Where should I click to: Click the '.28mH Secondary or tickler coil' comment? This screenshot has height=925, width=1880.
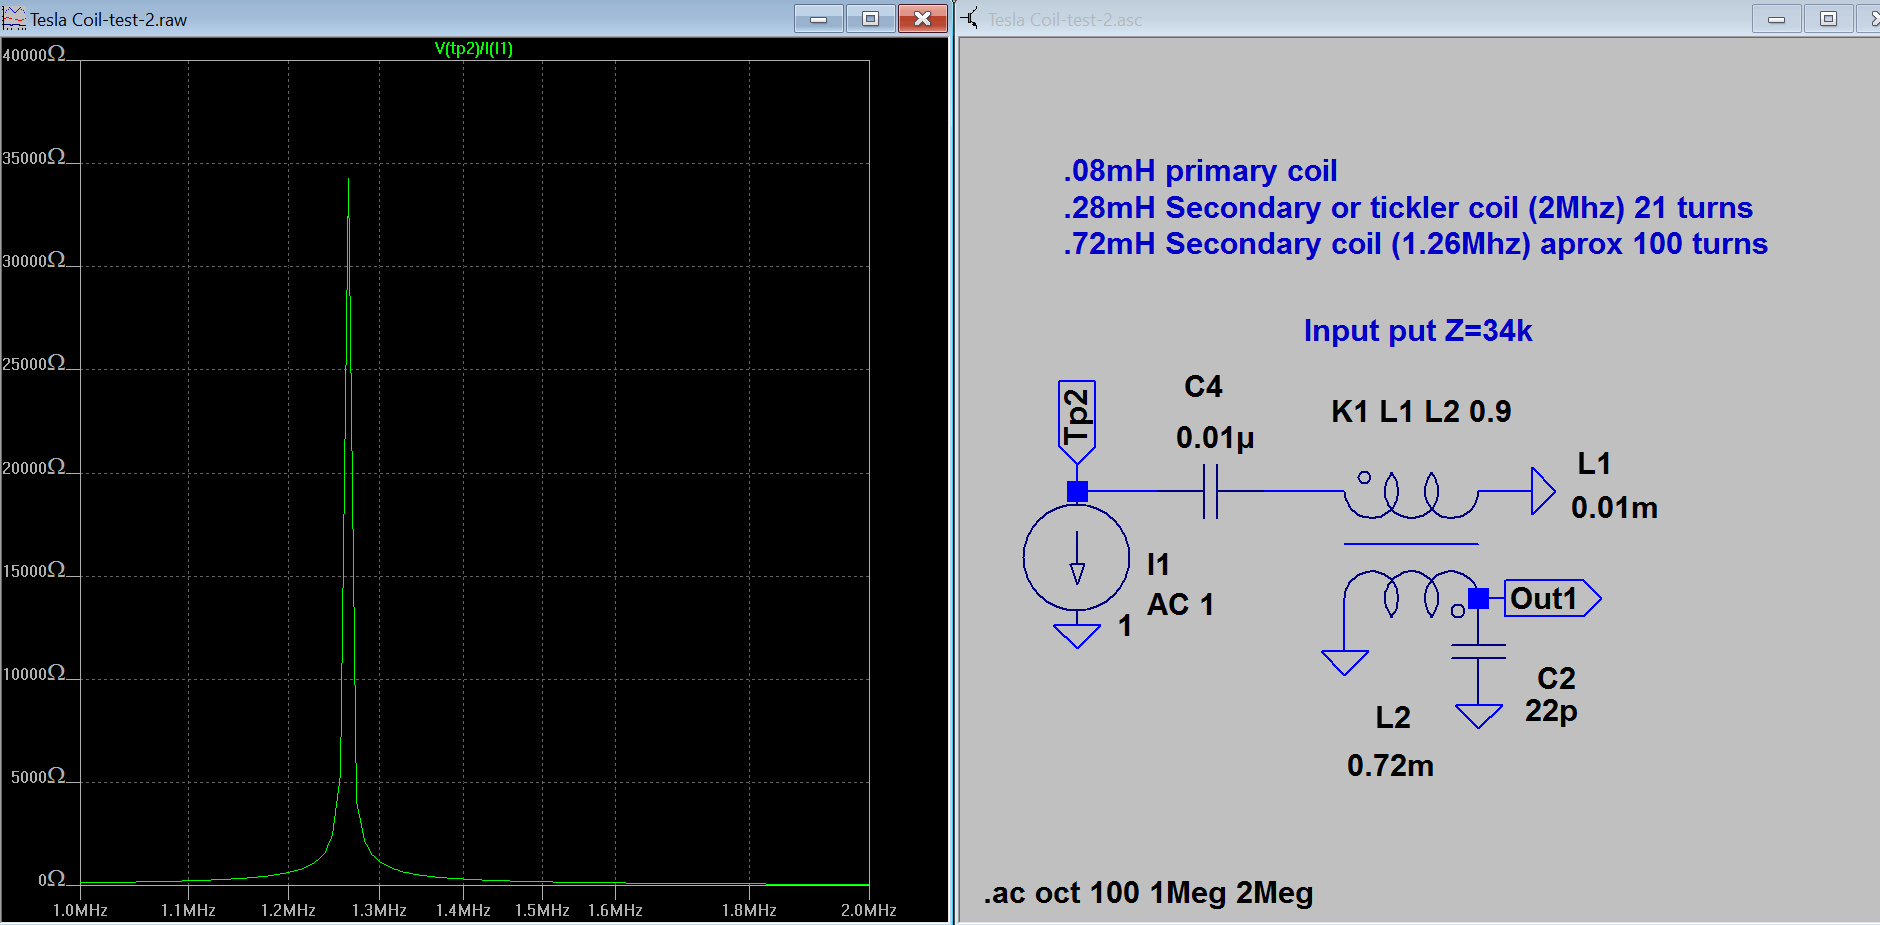[x=1408, y=207]
